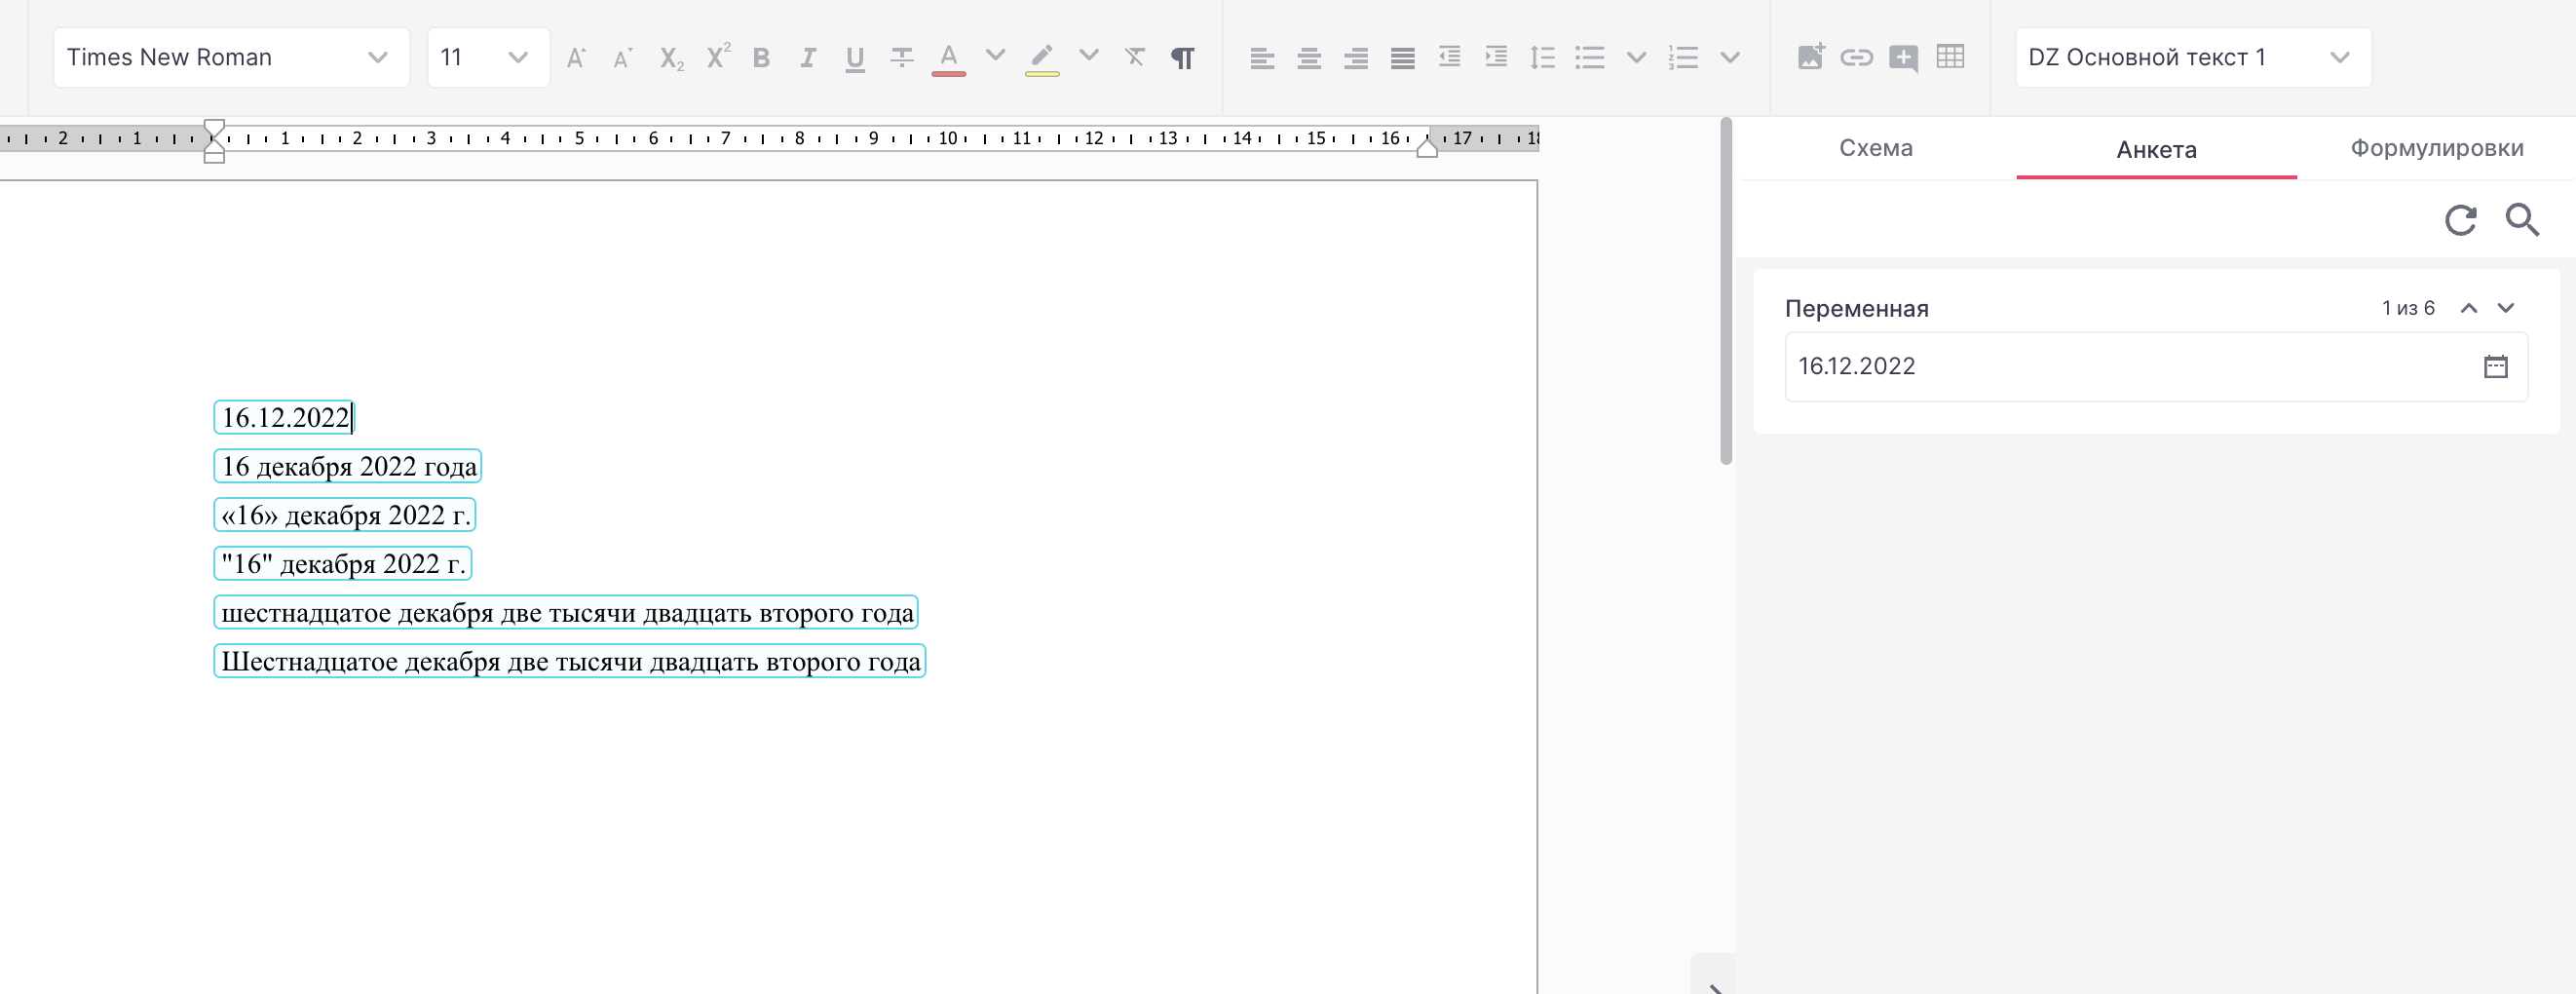The image size is (2576, 994).
Task: Align text to the right
Action: coord(1355,58)
